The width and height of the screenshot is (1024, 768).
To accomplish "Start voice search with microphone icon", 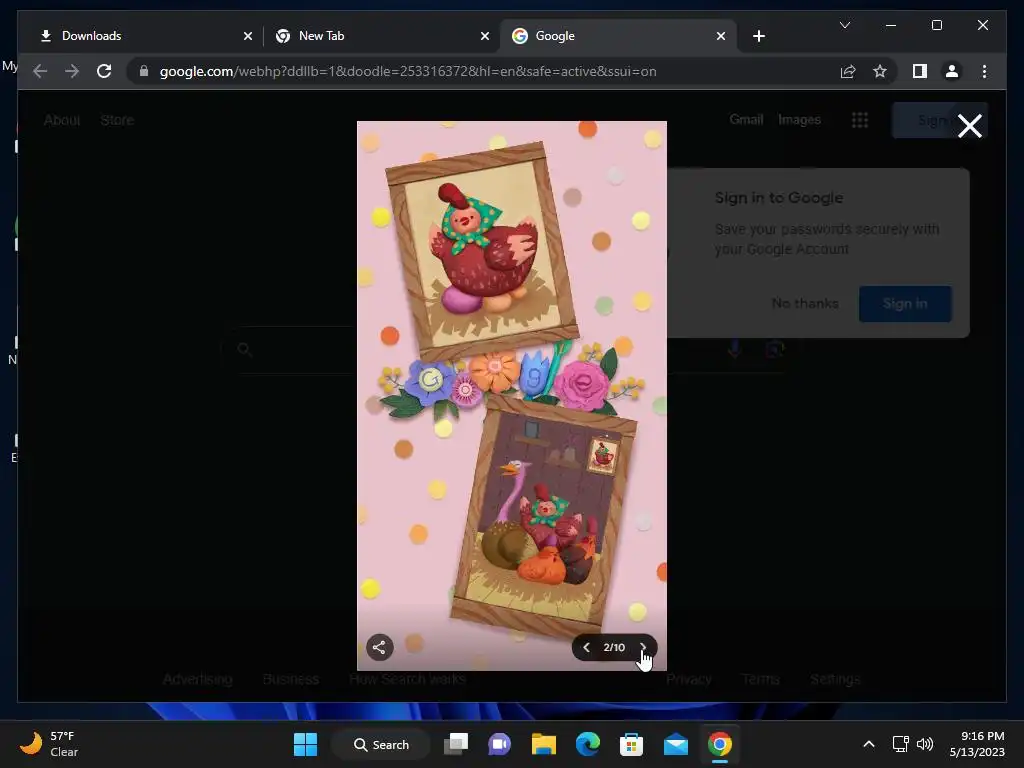I will [735, 349].
